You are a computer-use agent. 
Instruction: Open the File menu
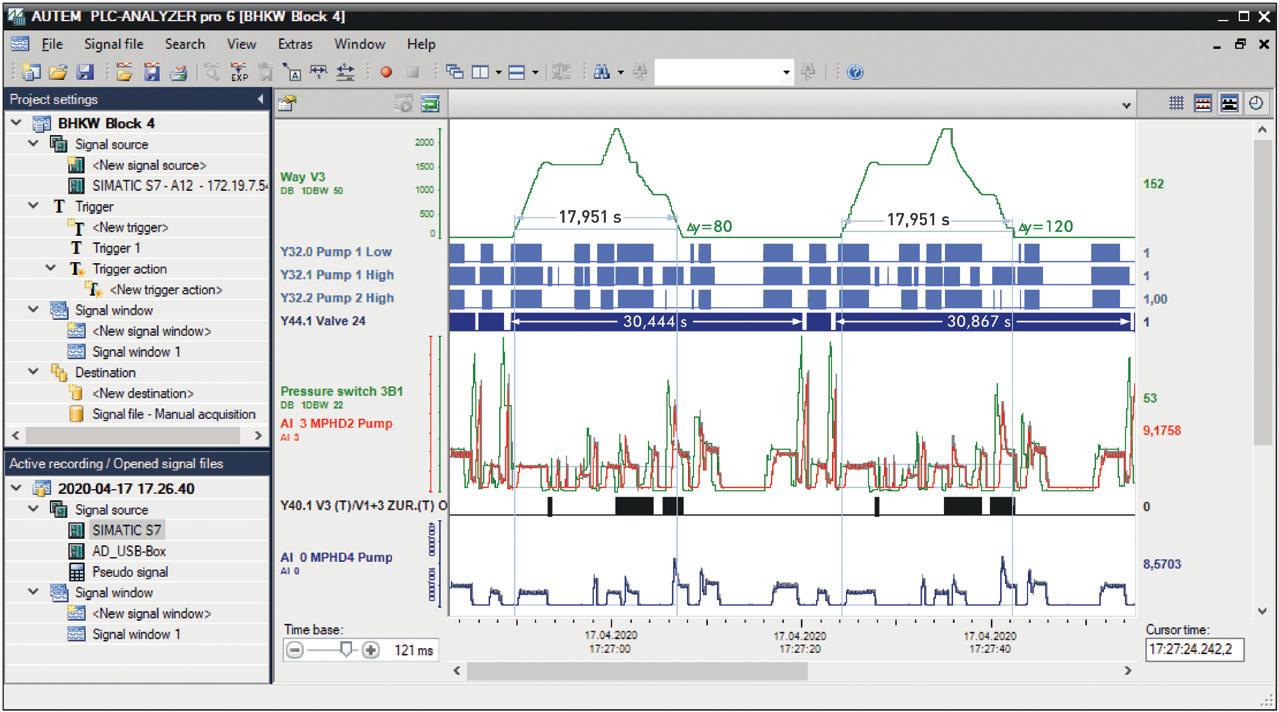pos(52,44)
